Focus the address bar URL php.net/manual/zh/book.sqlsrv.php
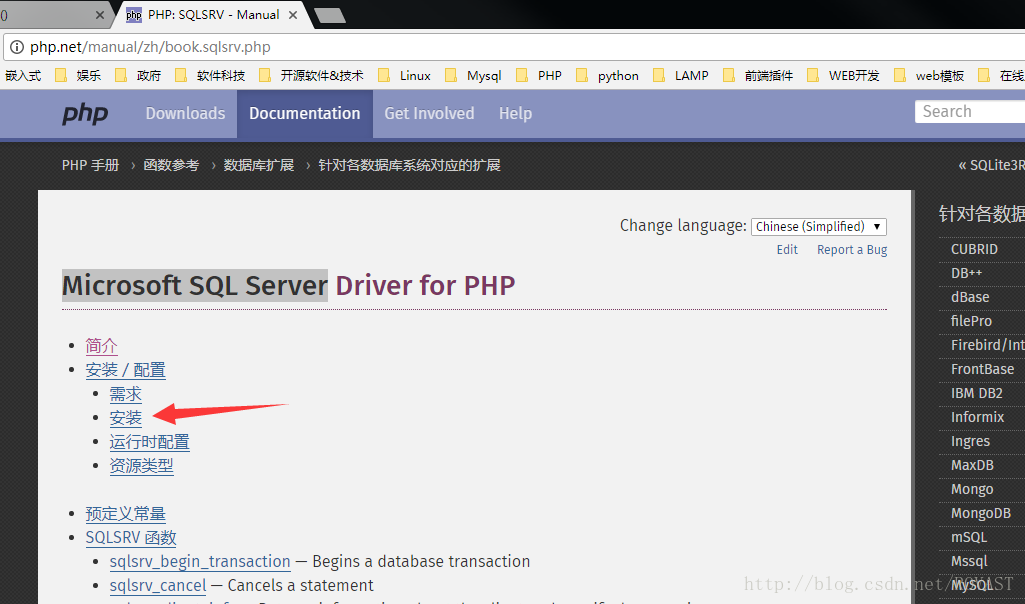This screenshot has height=604, width=1025. click(x=150, y=47)
